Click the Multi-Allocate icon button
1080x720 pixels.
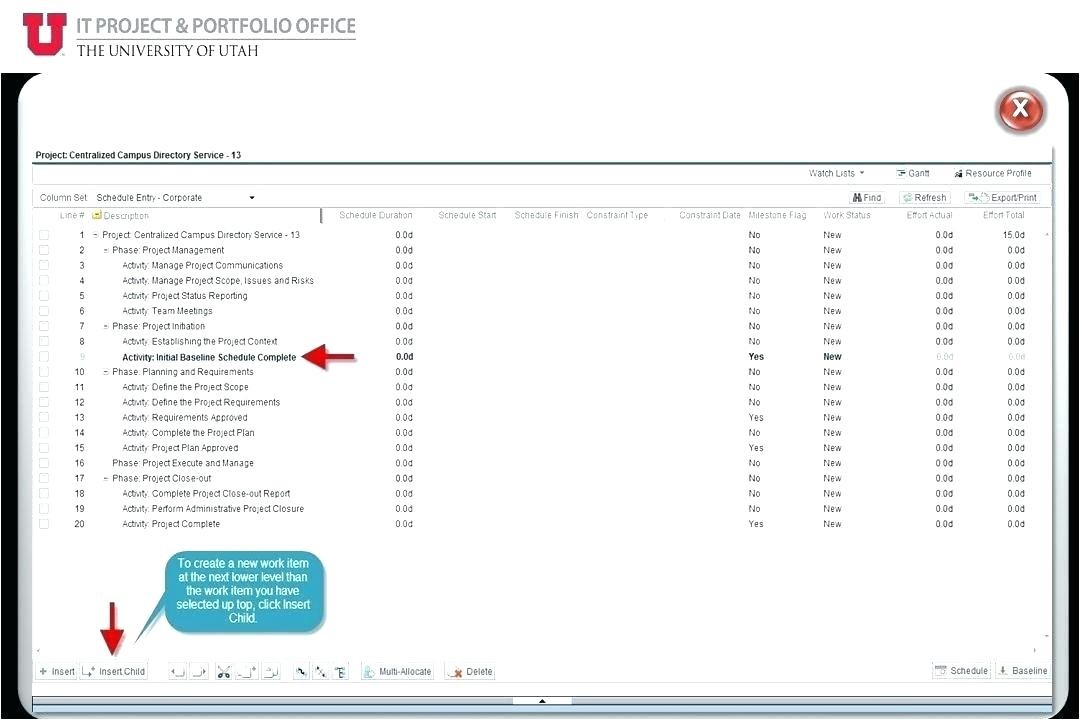coord(397,672)
